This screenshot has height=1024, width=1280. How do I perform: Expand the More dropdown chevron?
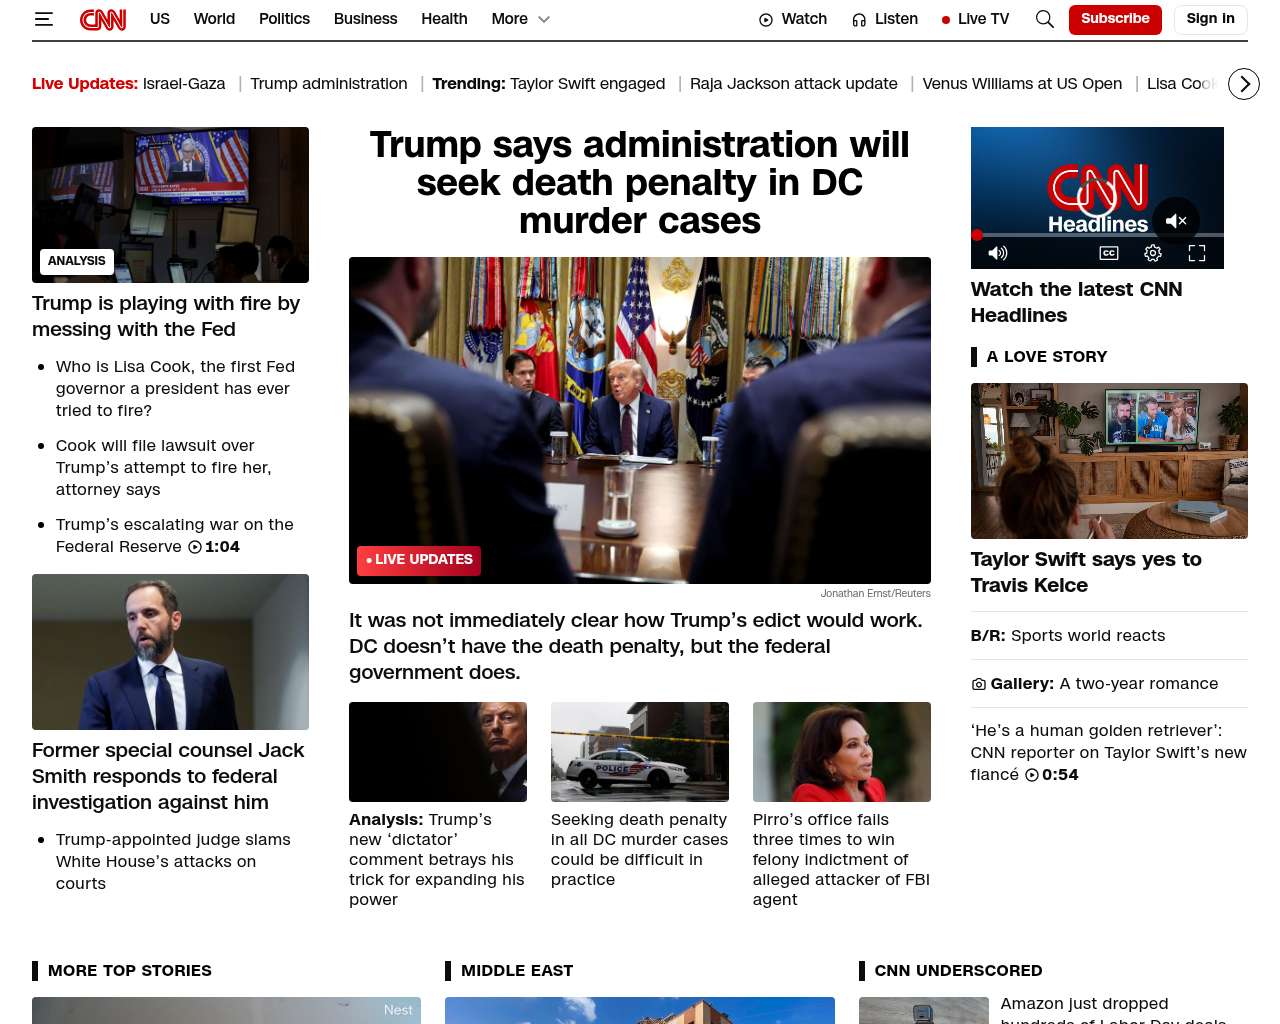544,19
